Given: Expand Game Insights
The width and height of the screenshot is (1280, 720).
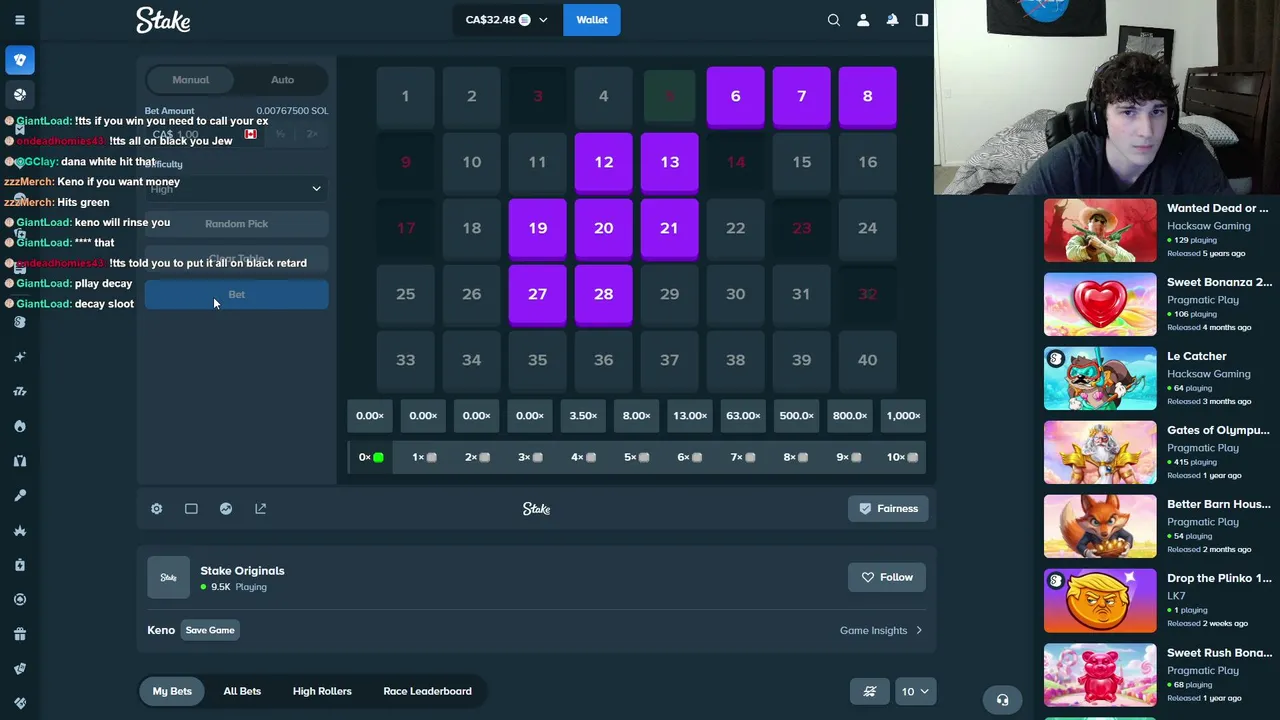Looking at the screenshot, I should (881, 630).
